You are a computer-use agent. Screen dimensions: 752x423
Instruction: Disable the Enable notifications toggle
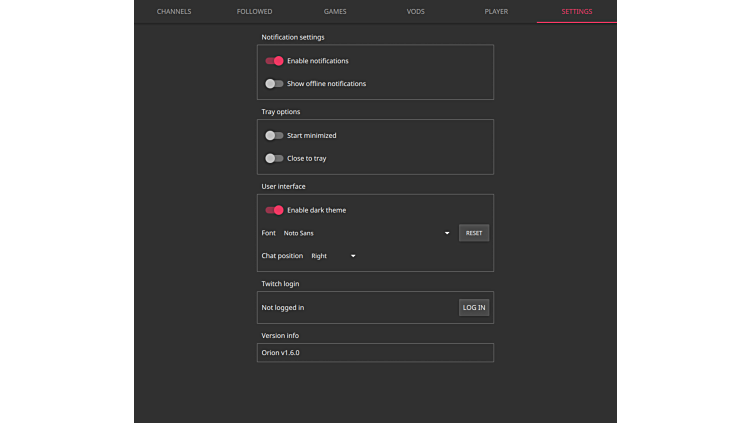pos(274,61)
